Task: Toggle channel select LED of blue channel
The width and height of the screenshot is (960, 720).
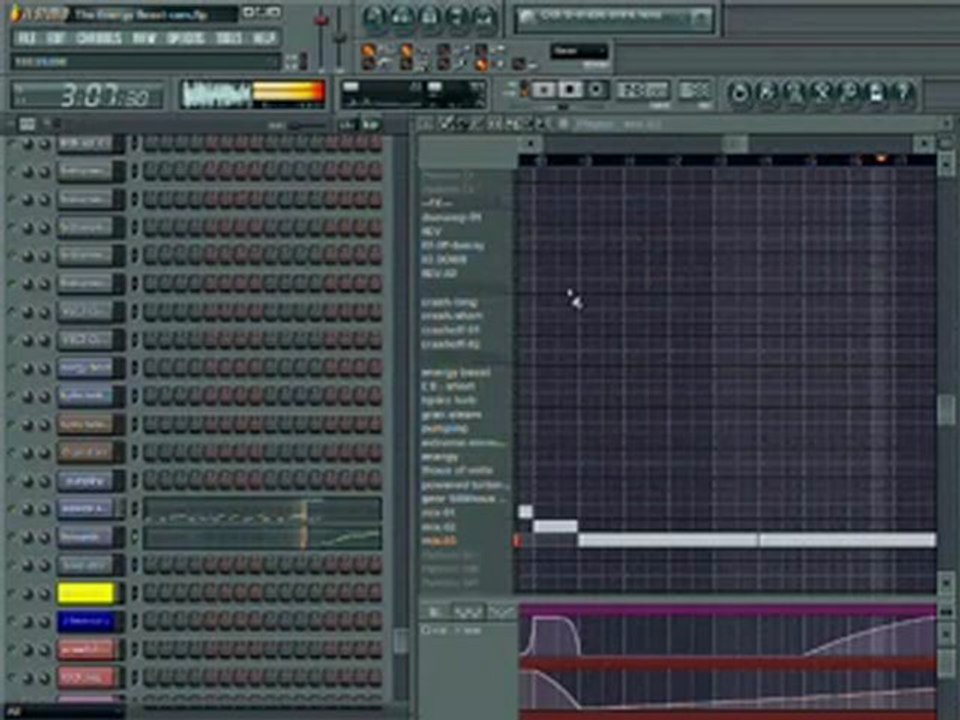Action: [x=134, y=621]
